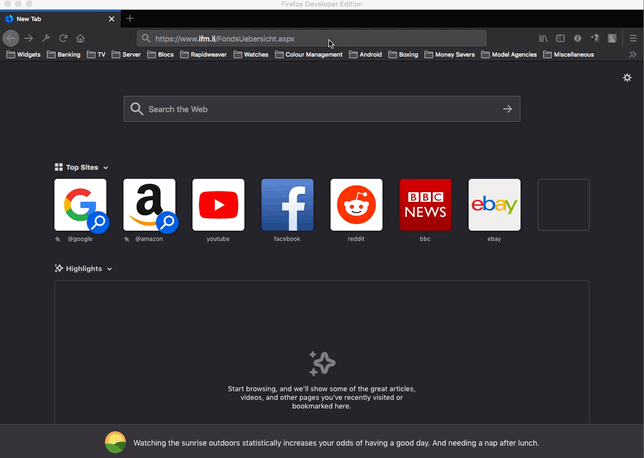Click the search arrow submit button
This screenshot has width=644, height=458.
[x=507, y=109]
